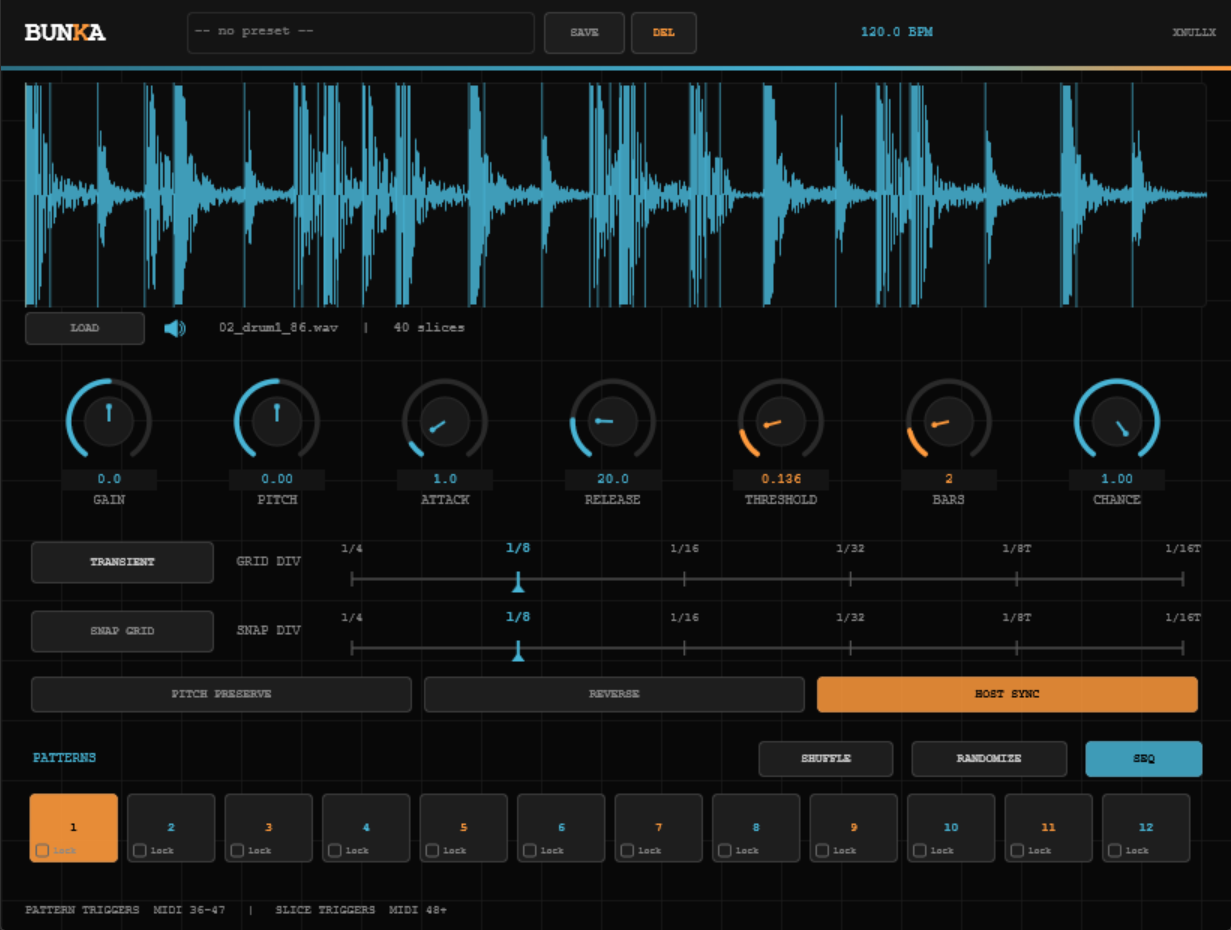This screenshot has height=930, width=1231.
Task: Click the GRID DIV slider handle
Action: [518, 582]
